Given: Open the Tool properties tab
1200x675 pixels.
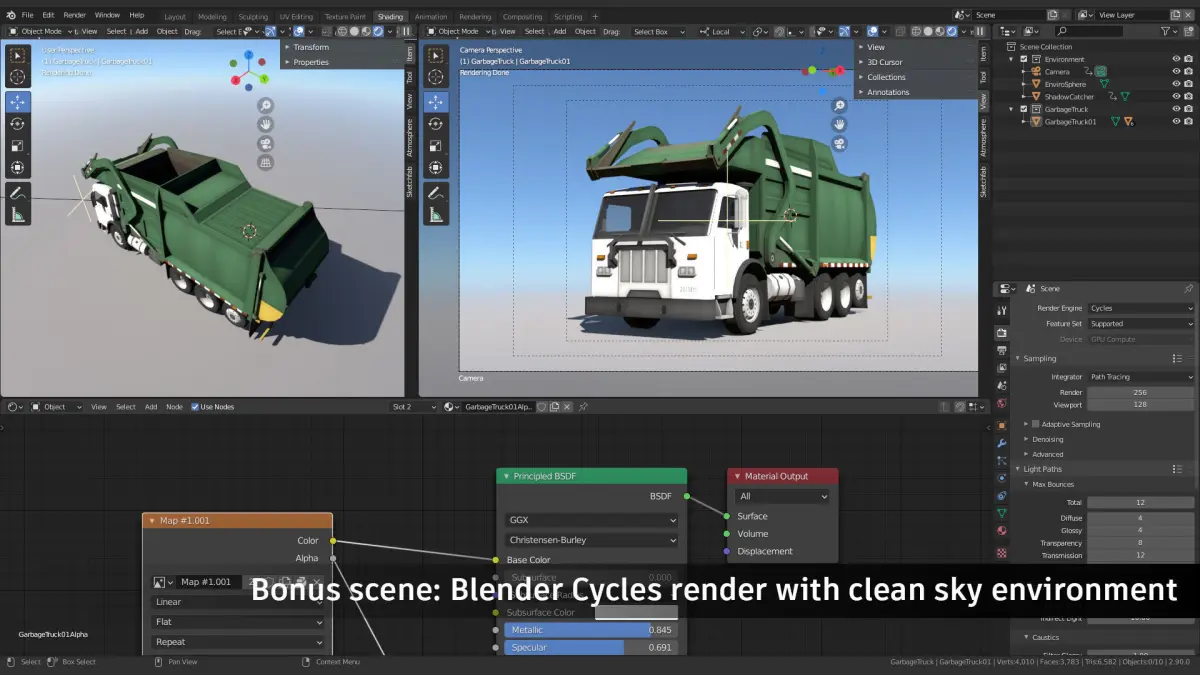Looking at the screenshot, I should pyautogui.click(x=1002, y=310).
